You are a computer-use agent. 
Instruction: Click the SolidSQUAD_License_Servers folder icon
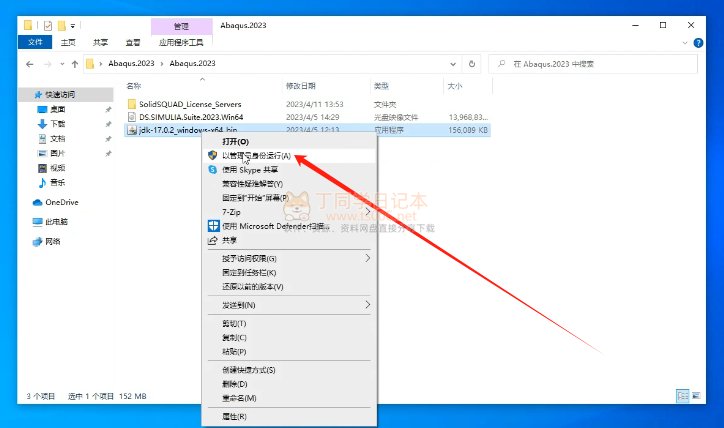point(132,104)
